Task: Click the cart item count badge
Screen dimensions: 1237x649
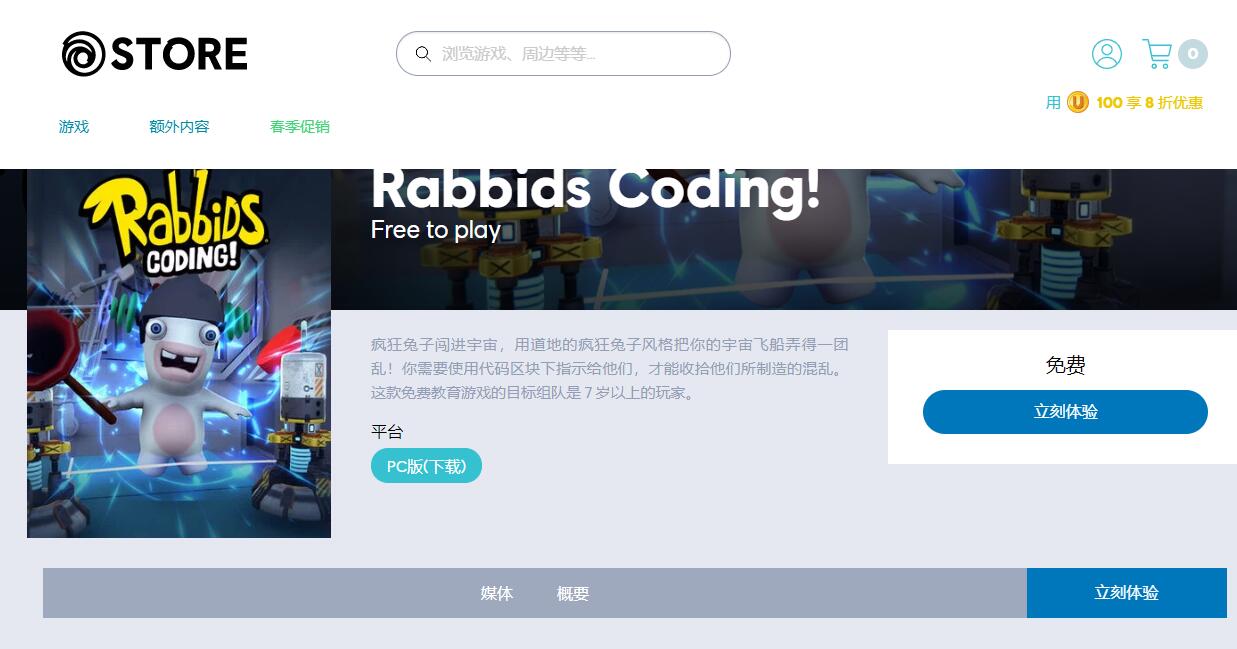Action: pos(1192,54)
